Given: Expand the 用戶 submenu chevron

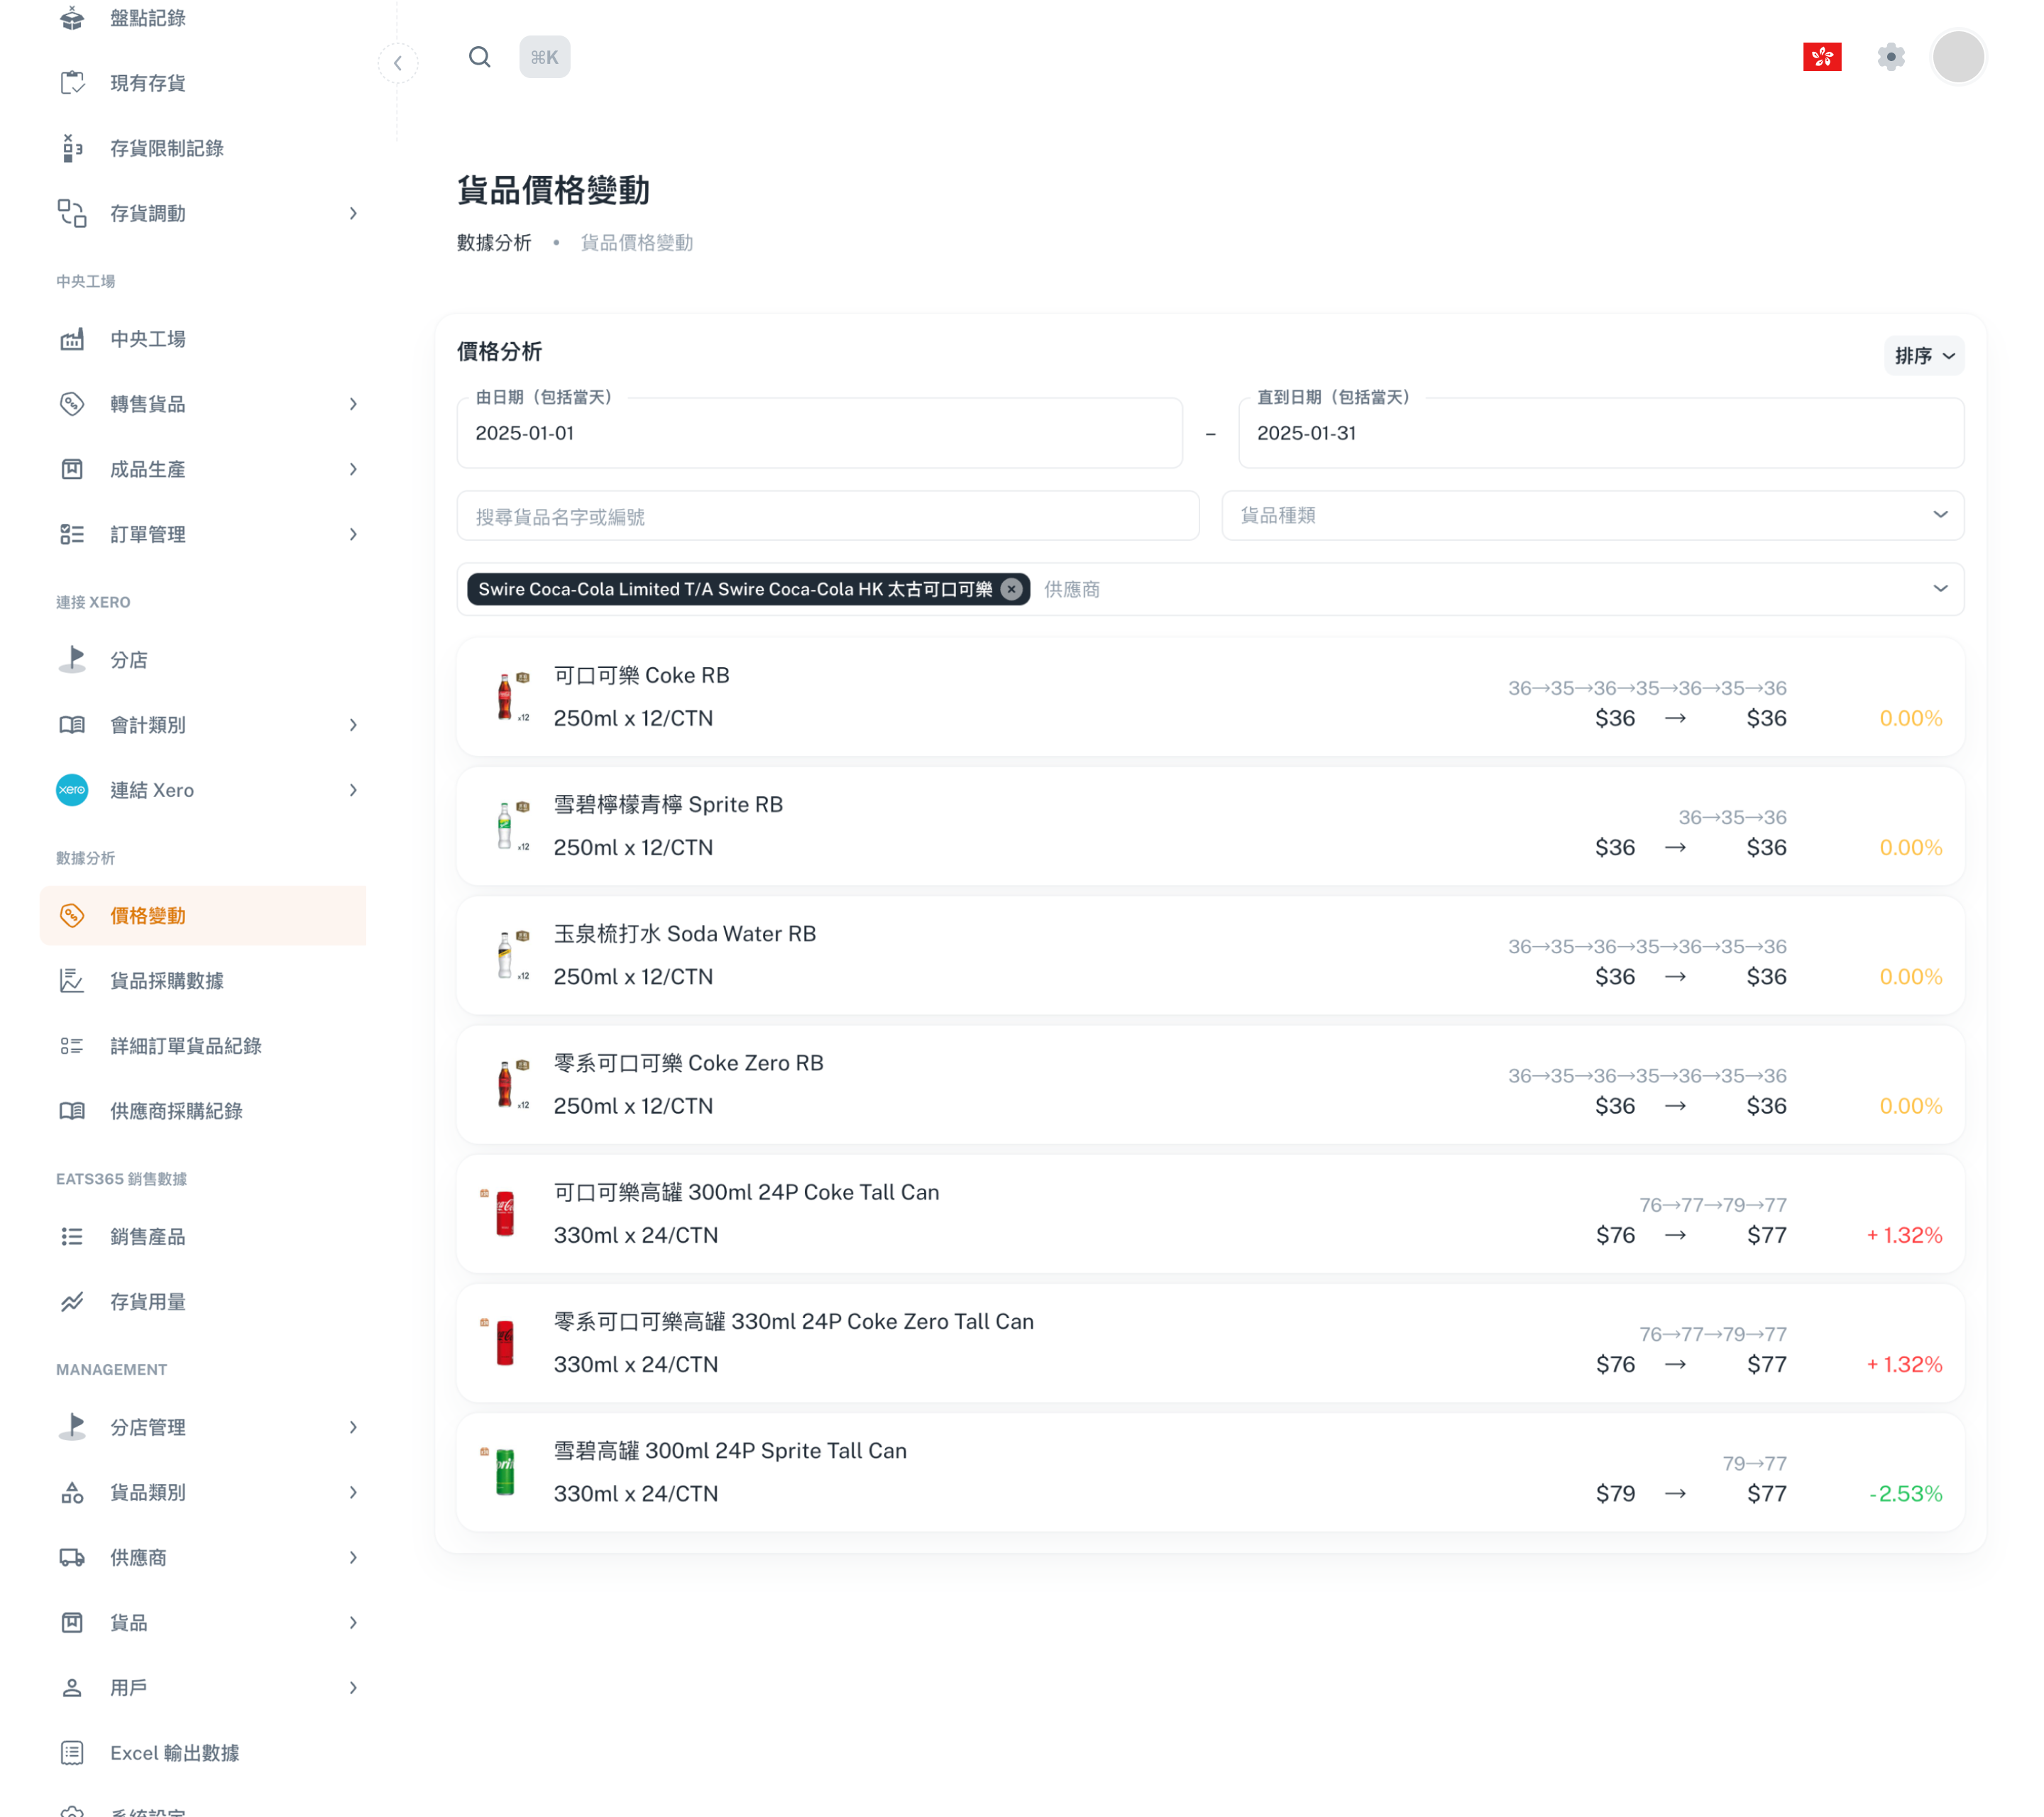Looking at the screenshot, I should tap(353, 1688).
